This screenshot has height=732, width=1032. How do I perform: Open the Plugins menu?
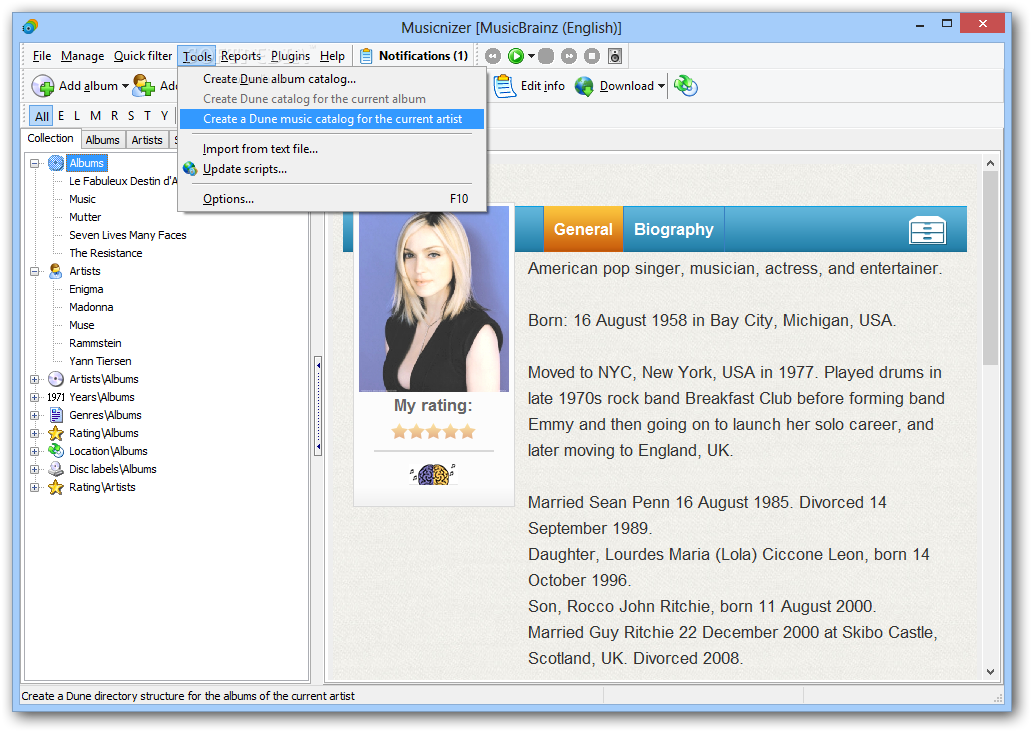[x=290, y=56]
